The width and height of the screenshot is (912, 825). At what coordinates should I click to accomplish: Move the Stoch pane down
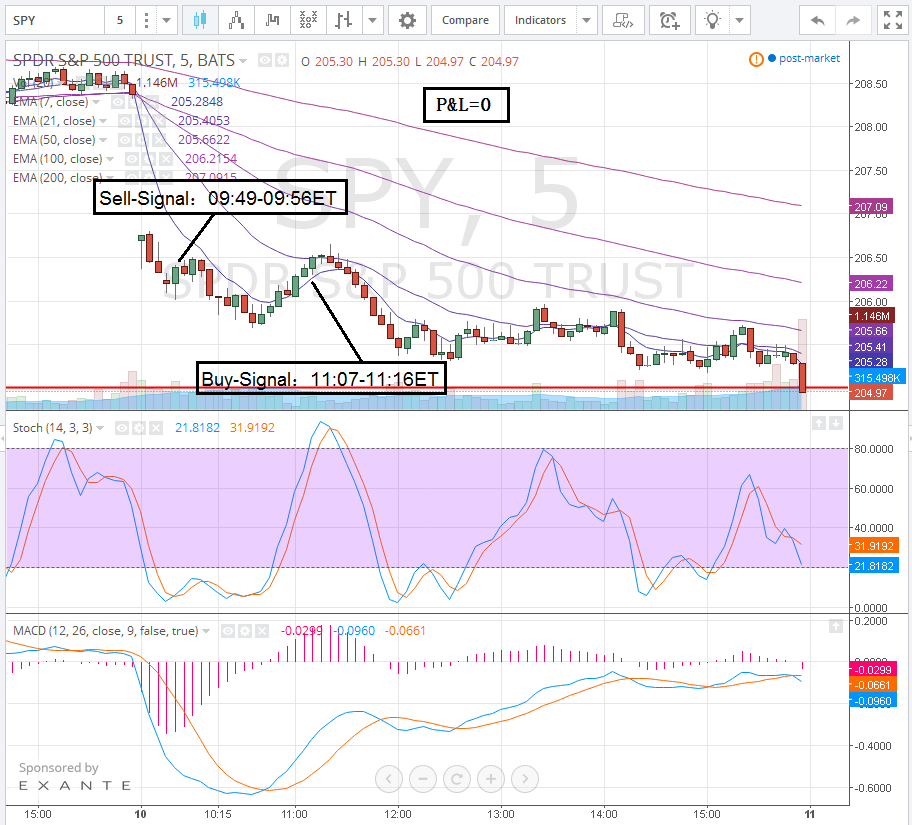point(836,424)
